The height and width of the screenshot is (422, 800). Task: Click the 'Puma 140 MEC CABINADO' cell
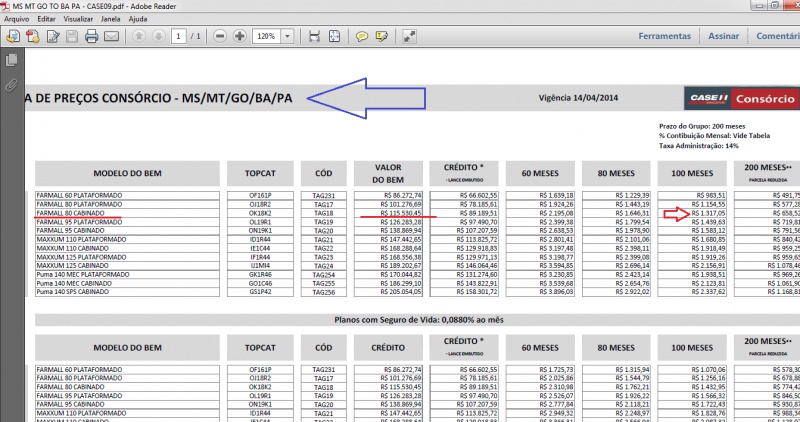(128, 283)
